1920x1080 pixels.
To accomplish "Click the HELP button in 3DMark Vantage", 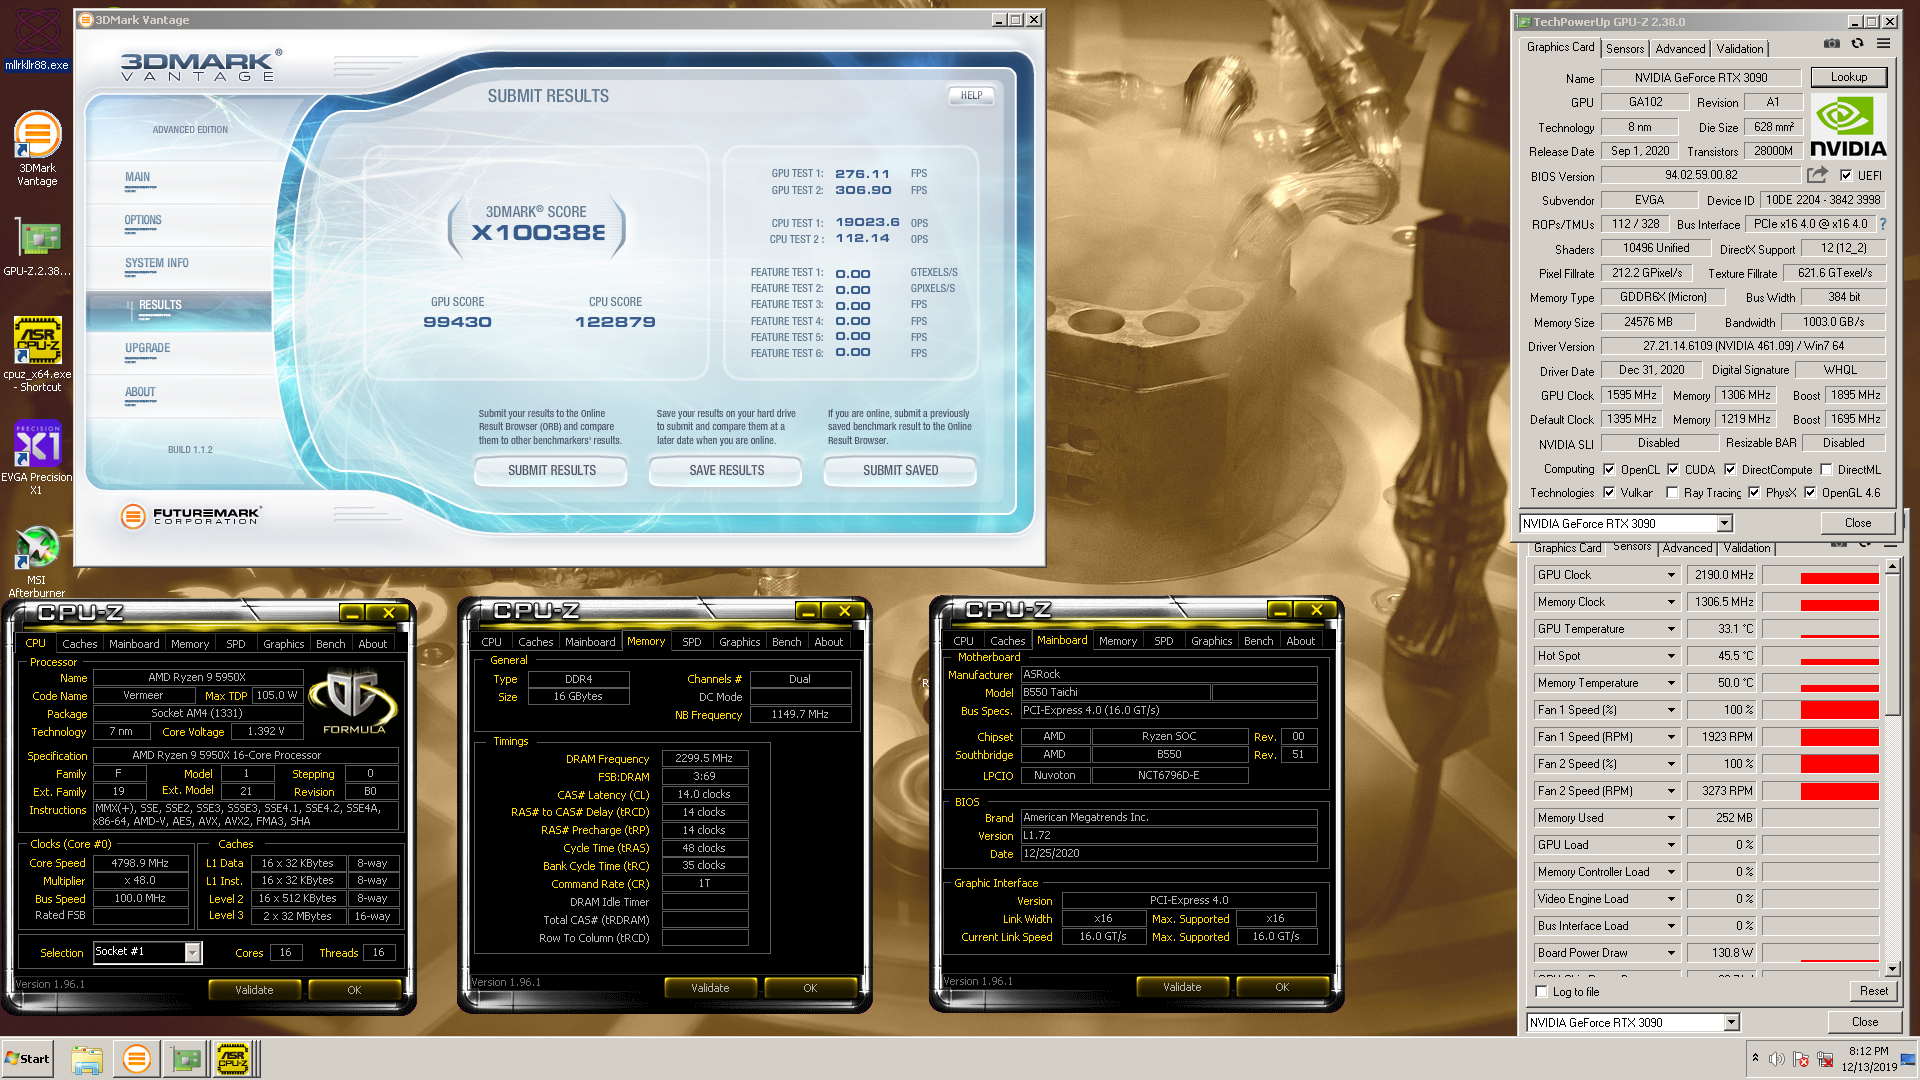I will pos(972,96).
